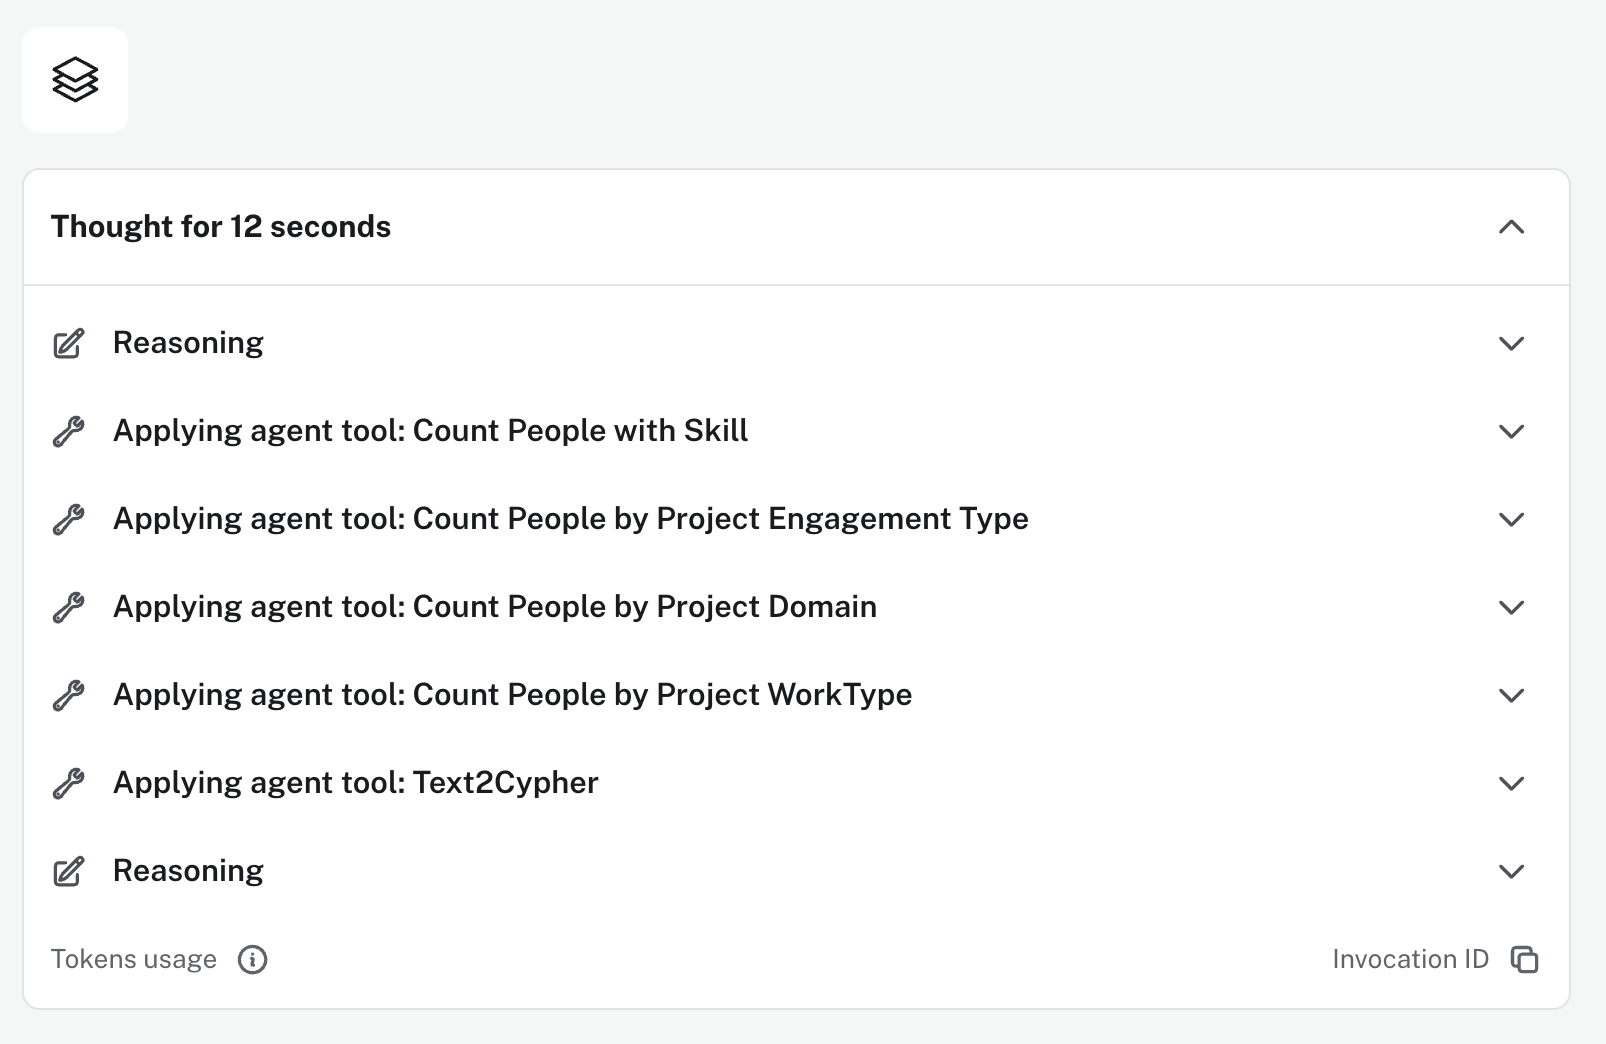Select the Count People by Project WorkType row
Viewport: 1606px width, 1044px height.
[512, 695]
